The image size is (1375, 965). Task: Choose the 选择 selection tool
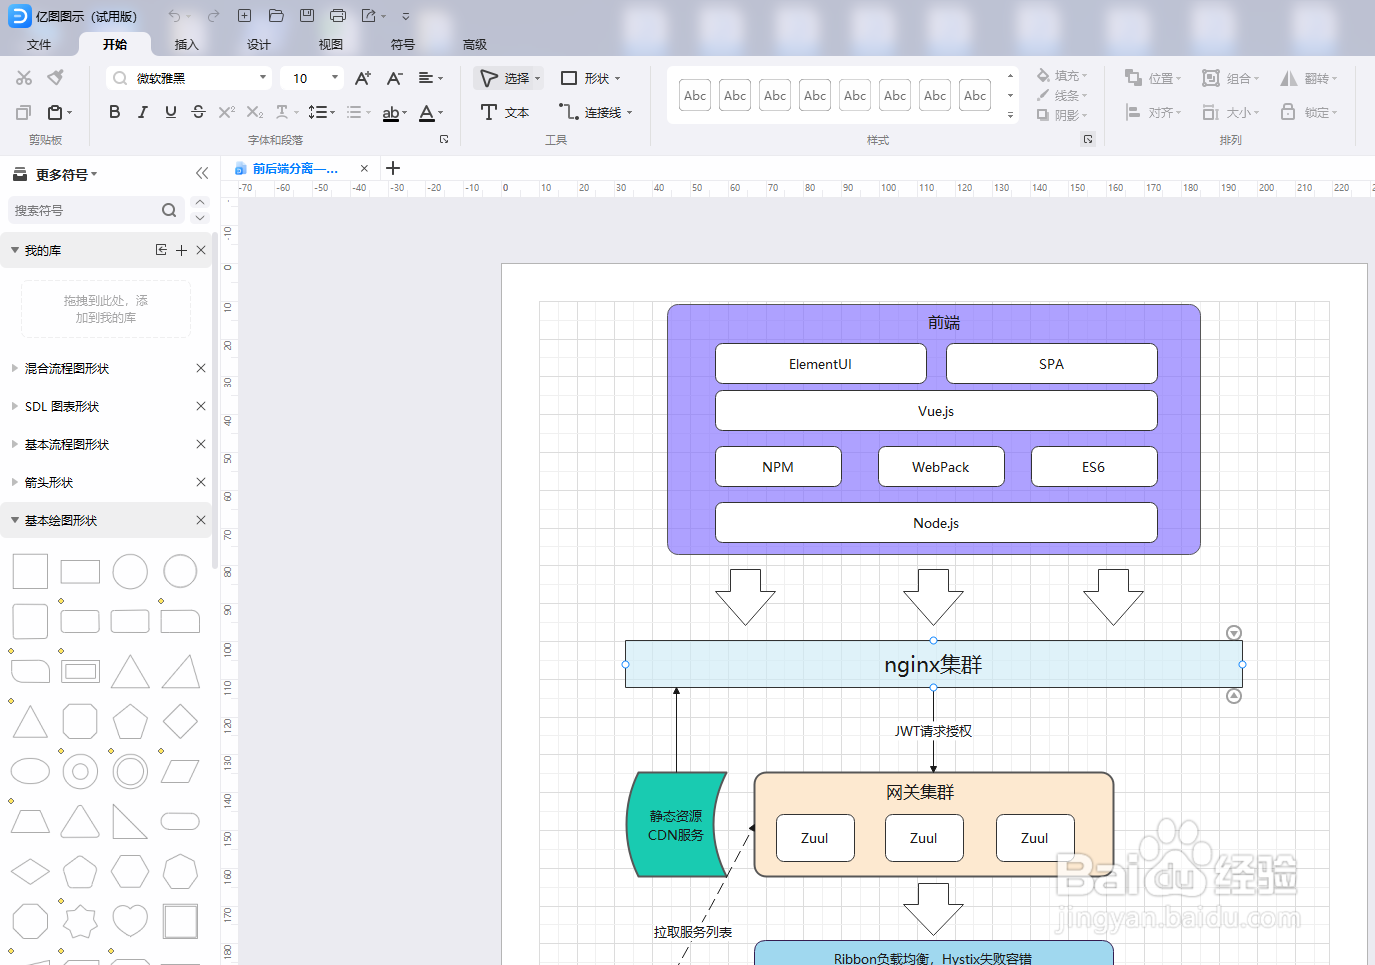point(510,78)
